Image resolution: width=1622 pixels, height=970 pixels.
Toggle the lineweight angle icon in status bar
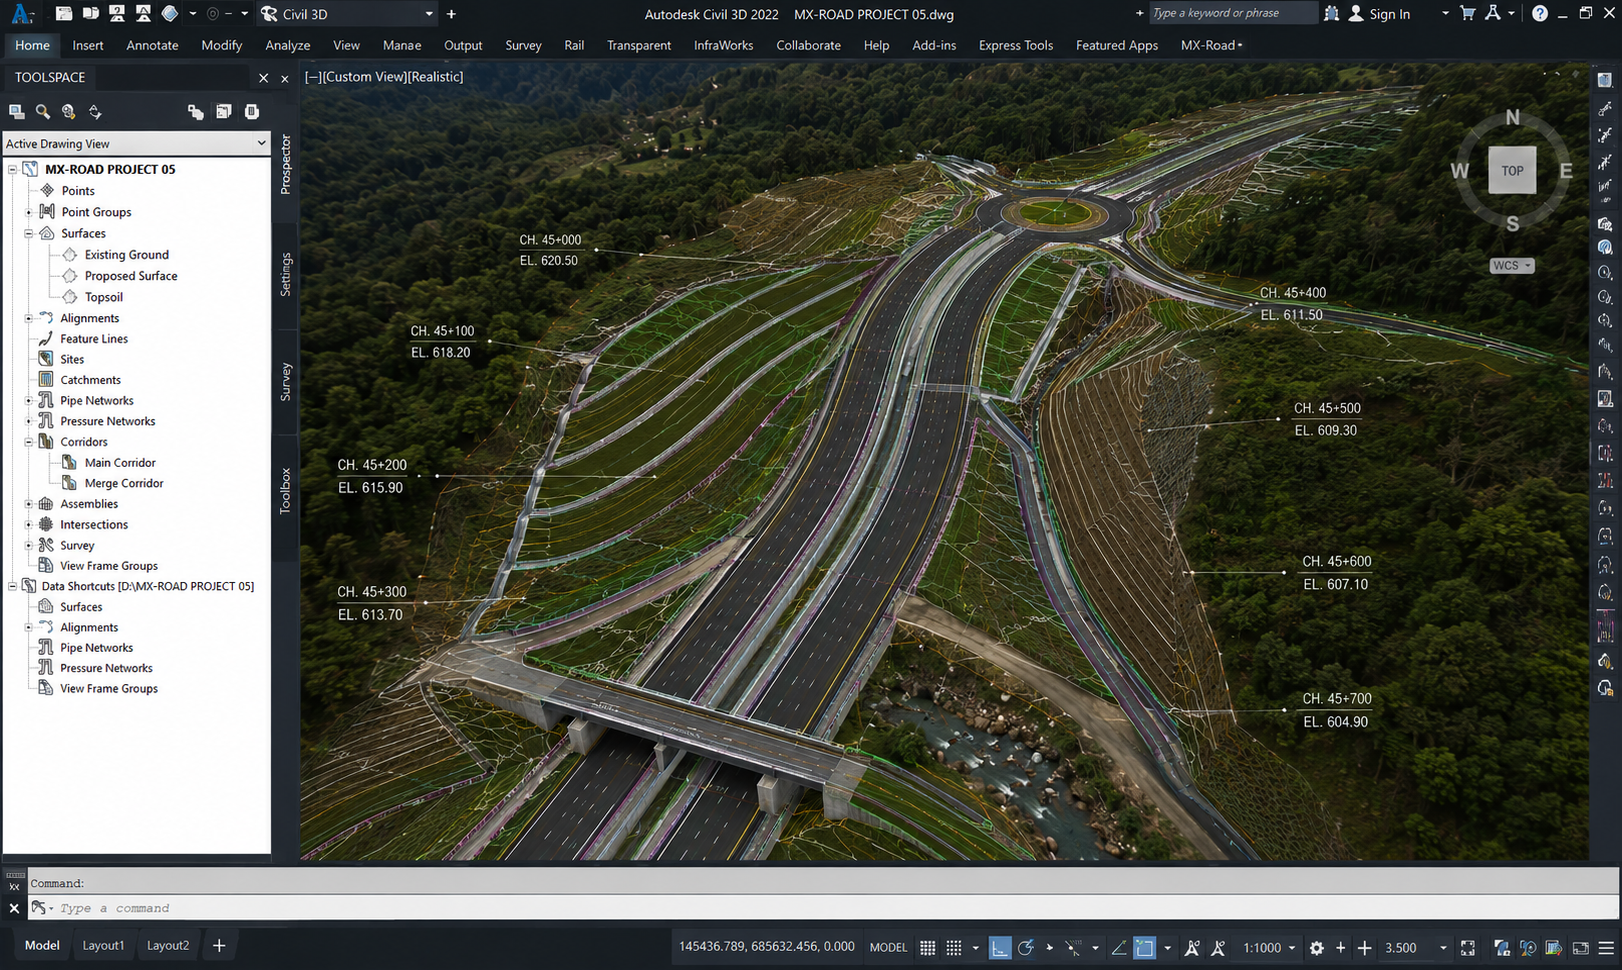tap(1118, 947)
